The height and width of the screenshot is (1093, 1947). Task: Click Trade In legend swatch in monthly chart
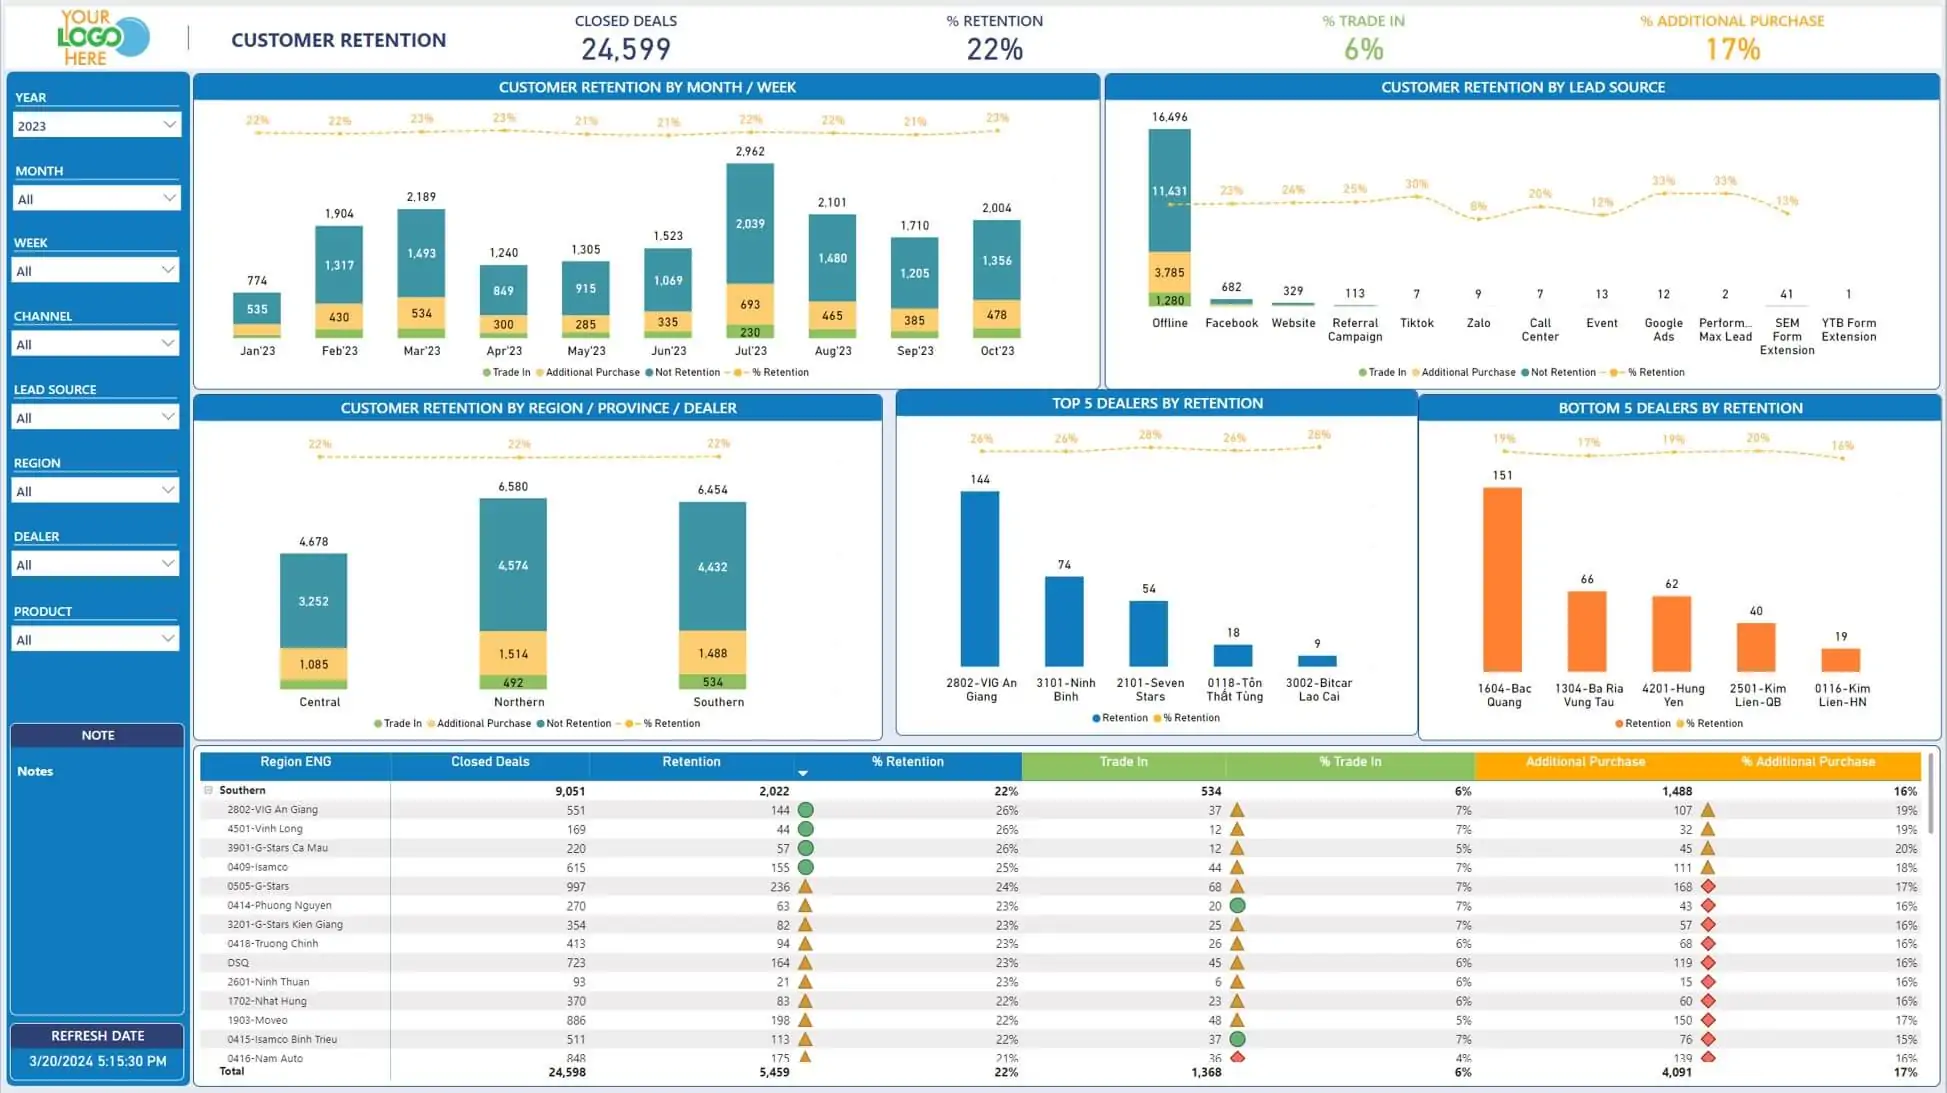487,373
